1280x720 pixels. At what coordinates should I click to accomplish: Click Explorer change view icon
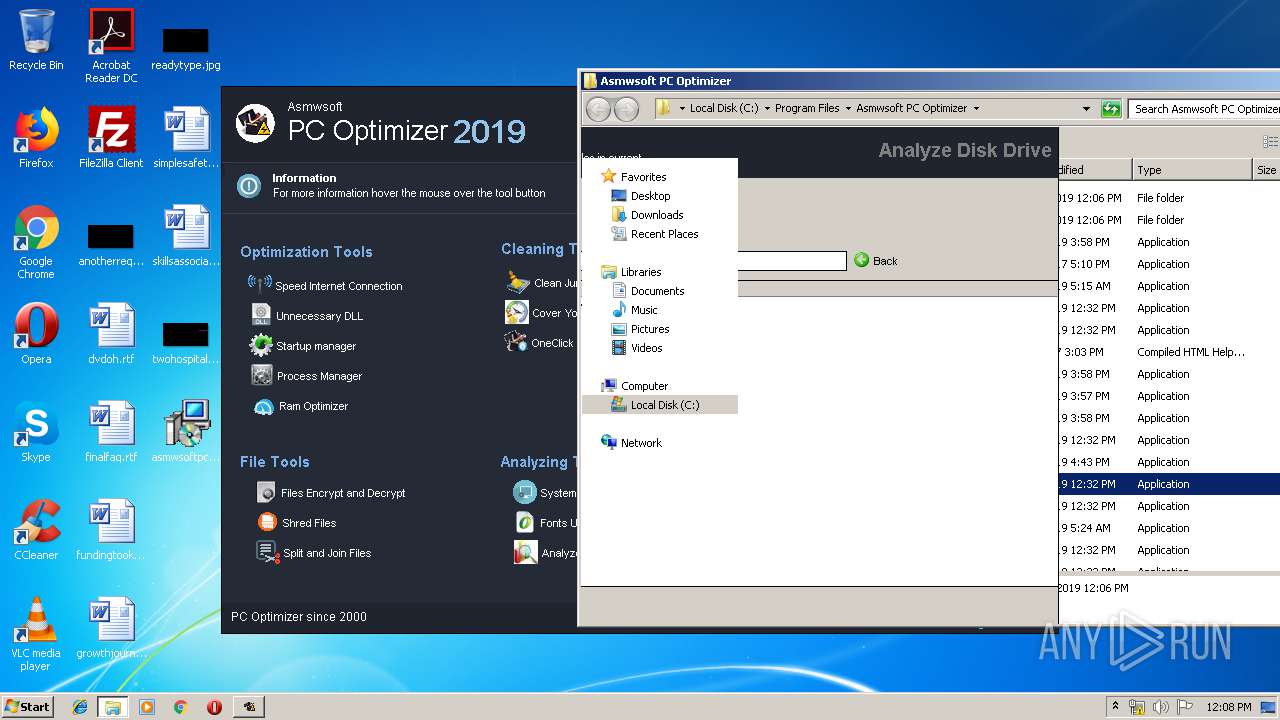(x=1270, y=142)
